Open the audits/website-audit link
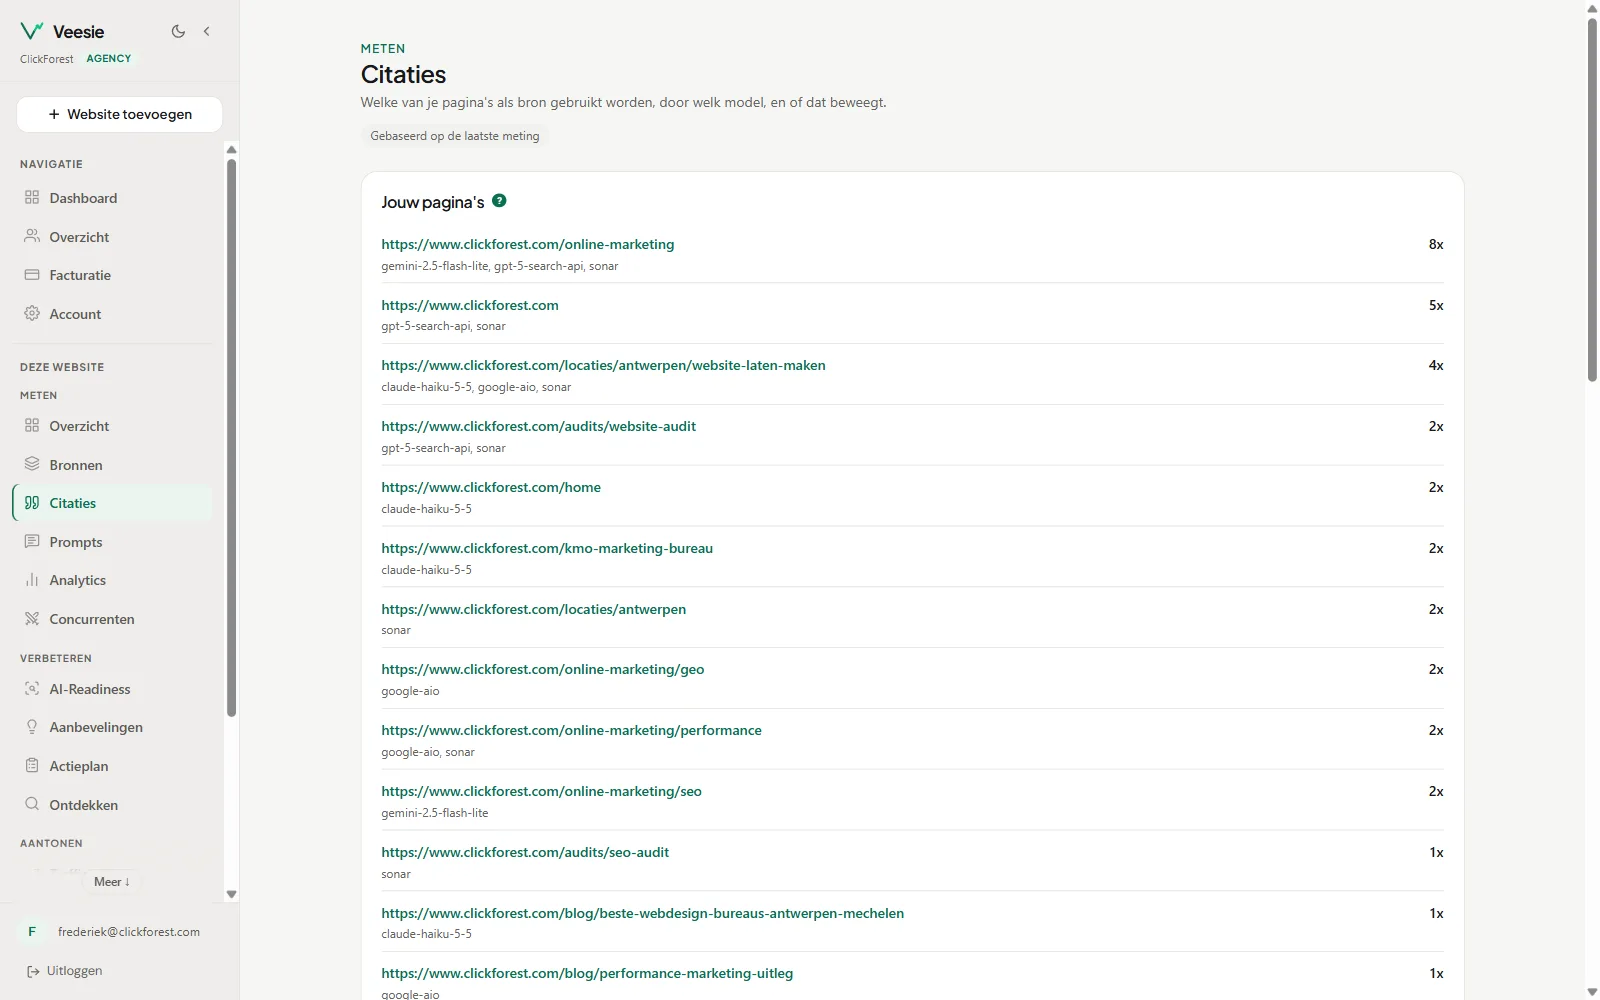This screenshot has height=1000, width=1600. point(538,426)
